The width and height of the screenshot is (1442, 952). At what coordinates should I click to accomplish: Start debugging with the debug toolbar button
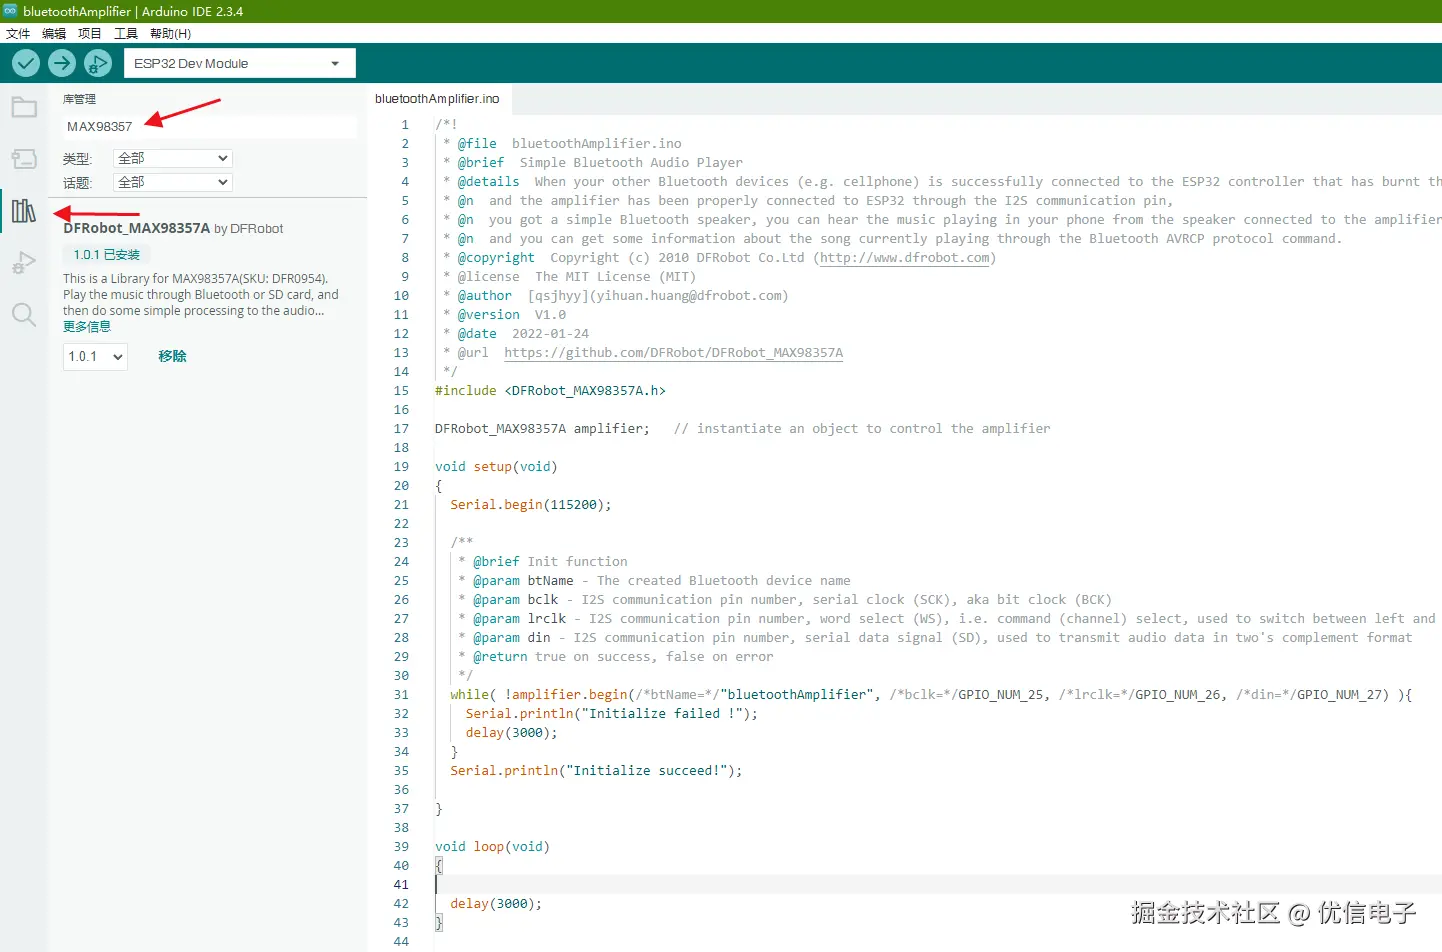pos(98,63)
